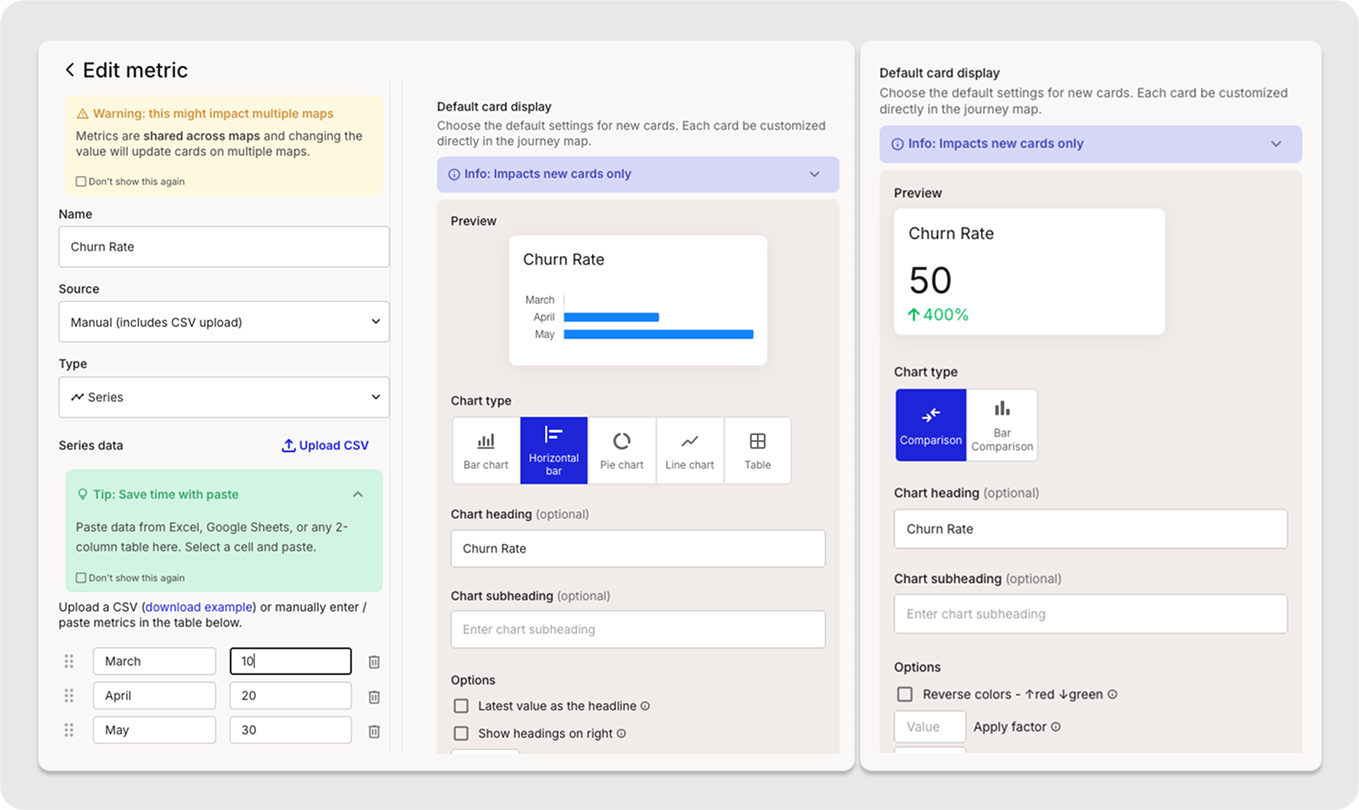
Task: Click the drag handle for April row
Action: (x=69, y=696)
